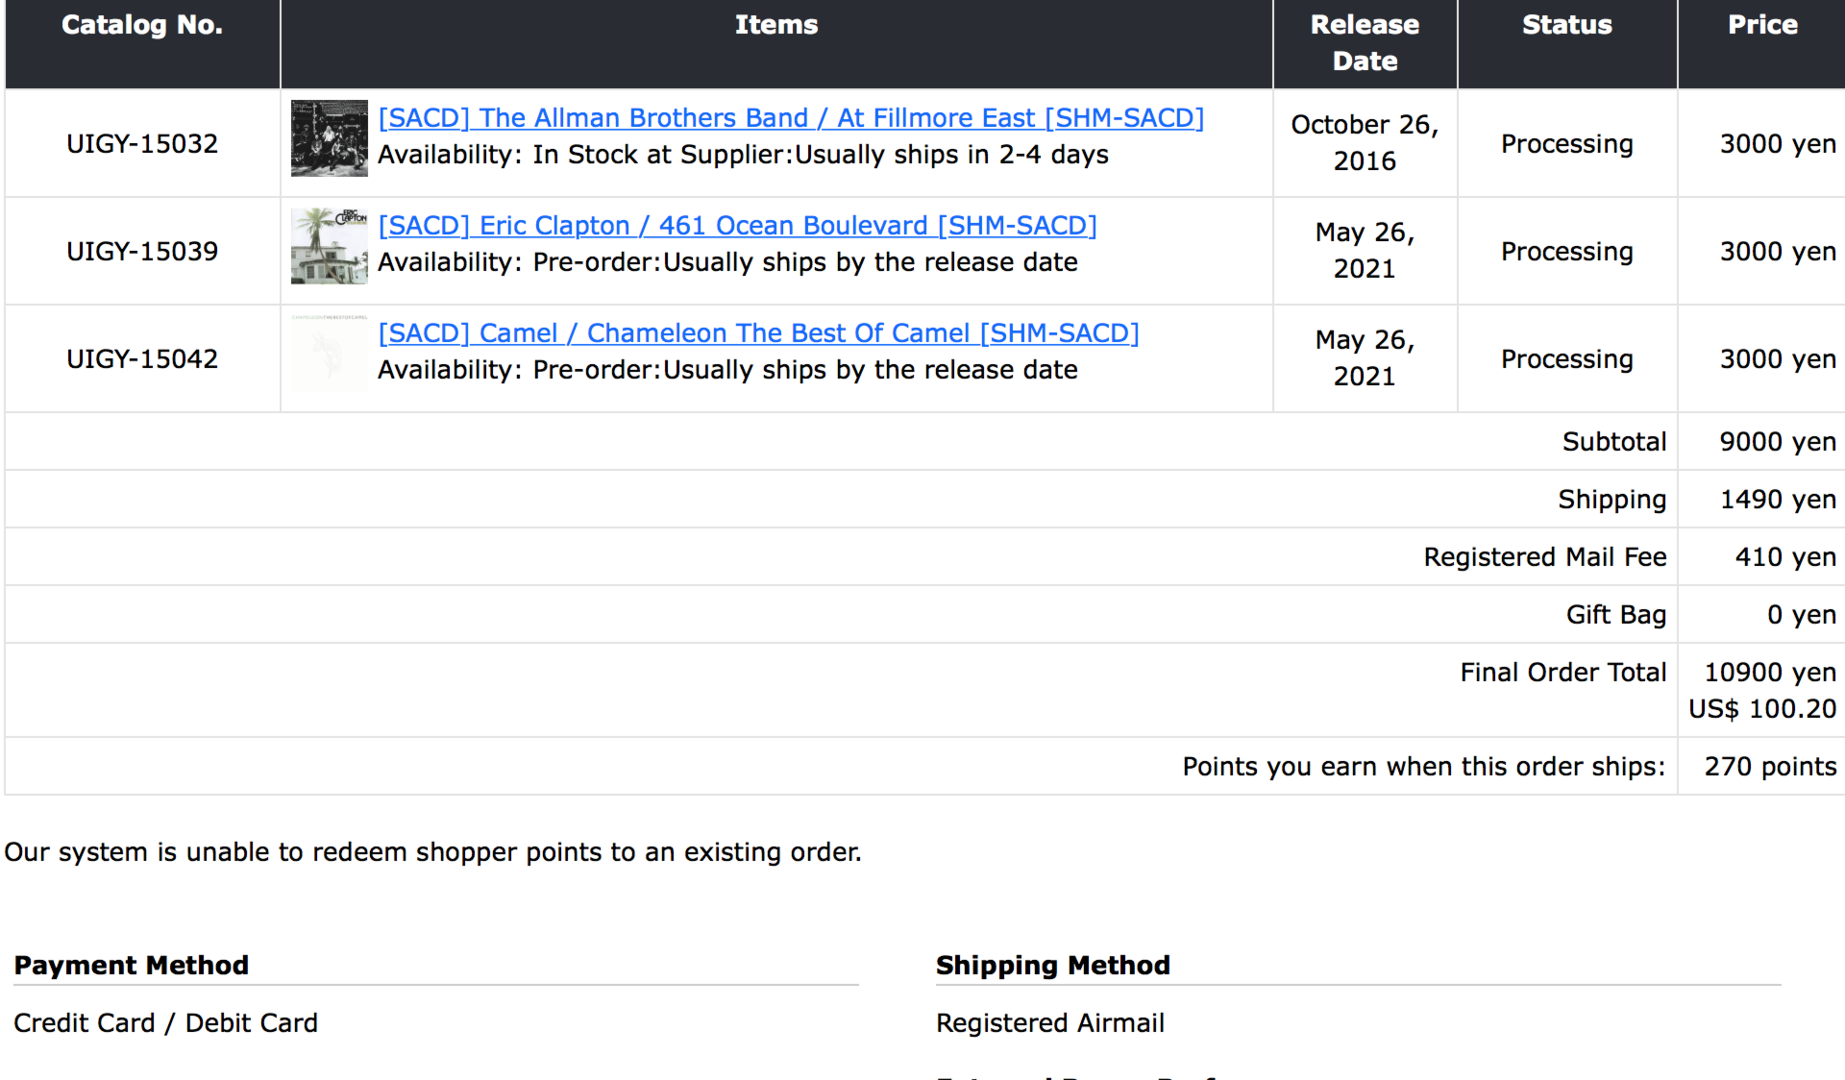Click 3000 yen price in Camel row
The height and width of the screenshot is (1080, 1845).
1777,361
